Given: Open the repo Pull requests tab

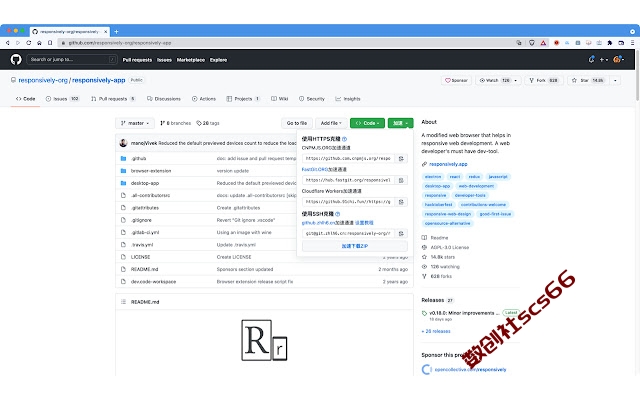Looking at the screenshot, I should [x=113, y=99].
